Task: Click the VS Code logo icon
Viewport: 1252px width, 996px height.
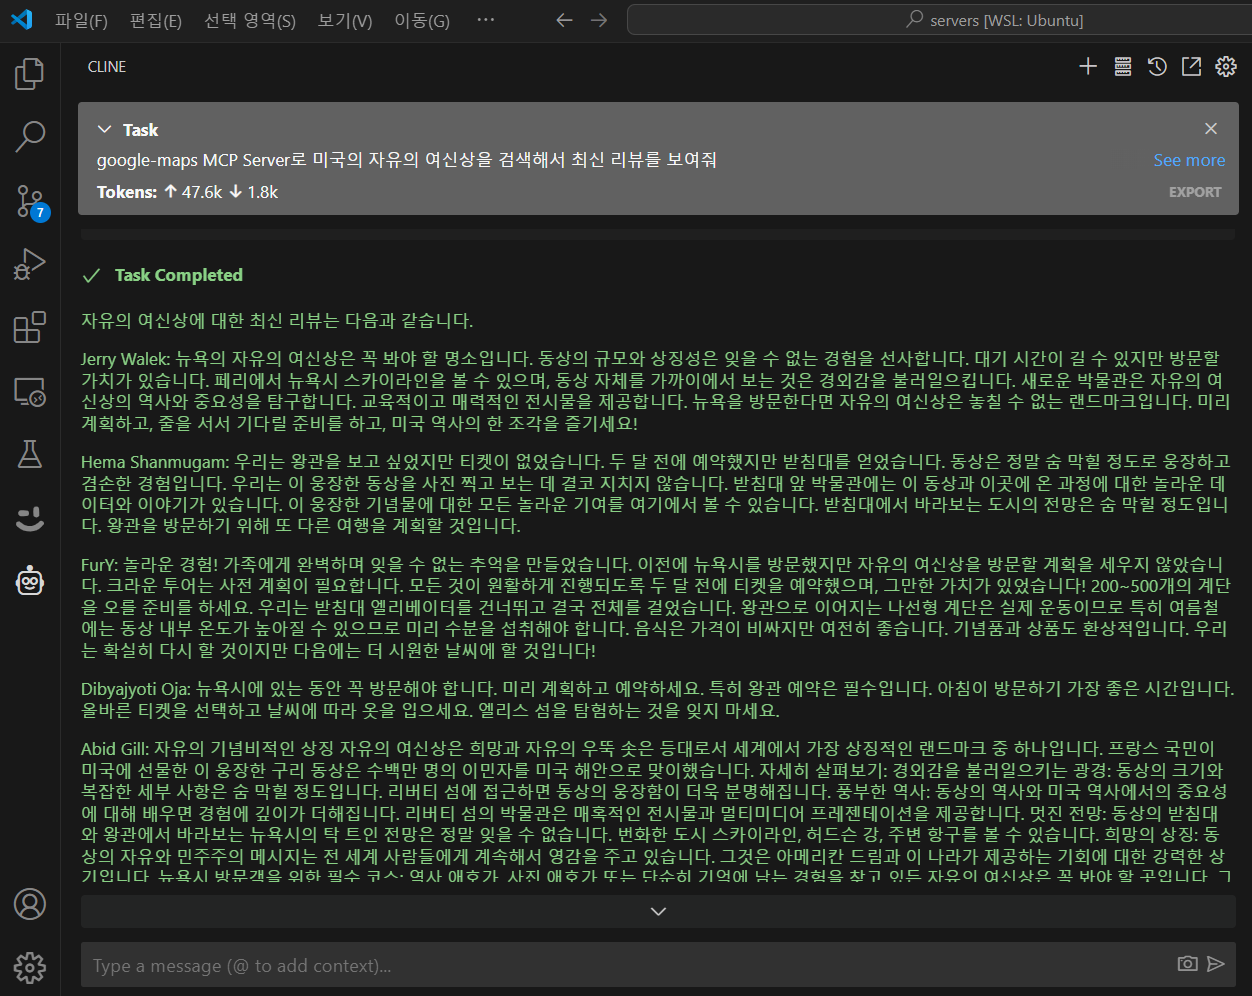Action: click(22, 19)
